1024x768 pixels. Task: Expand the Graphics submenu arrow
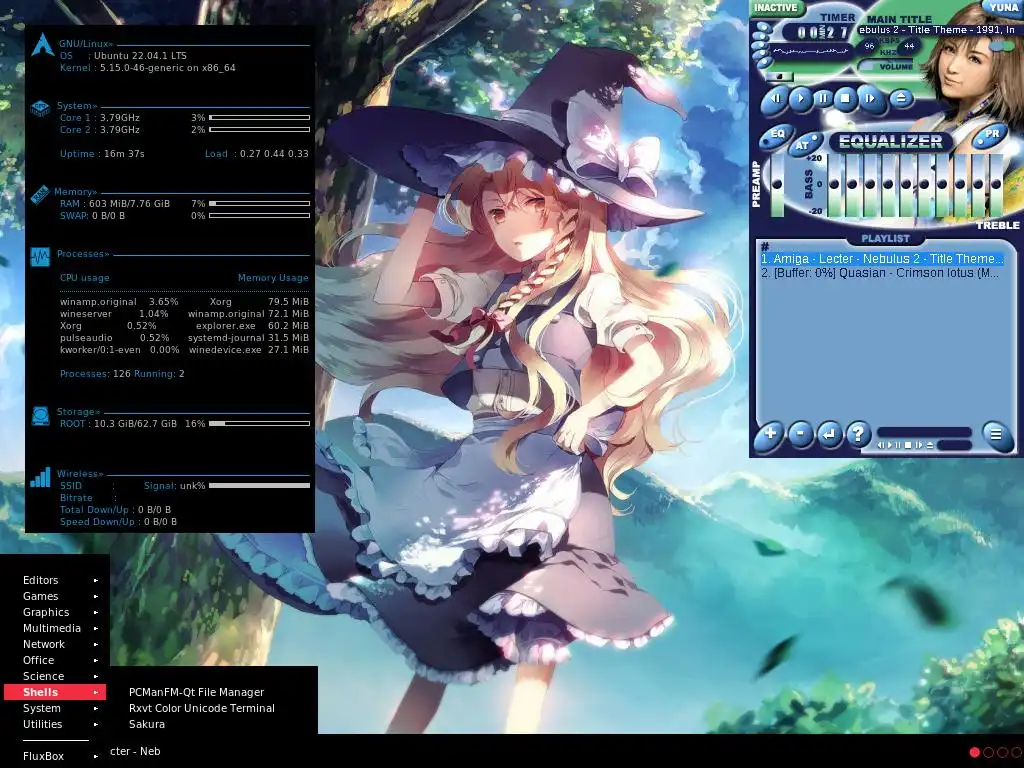pos(96,612)
